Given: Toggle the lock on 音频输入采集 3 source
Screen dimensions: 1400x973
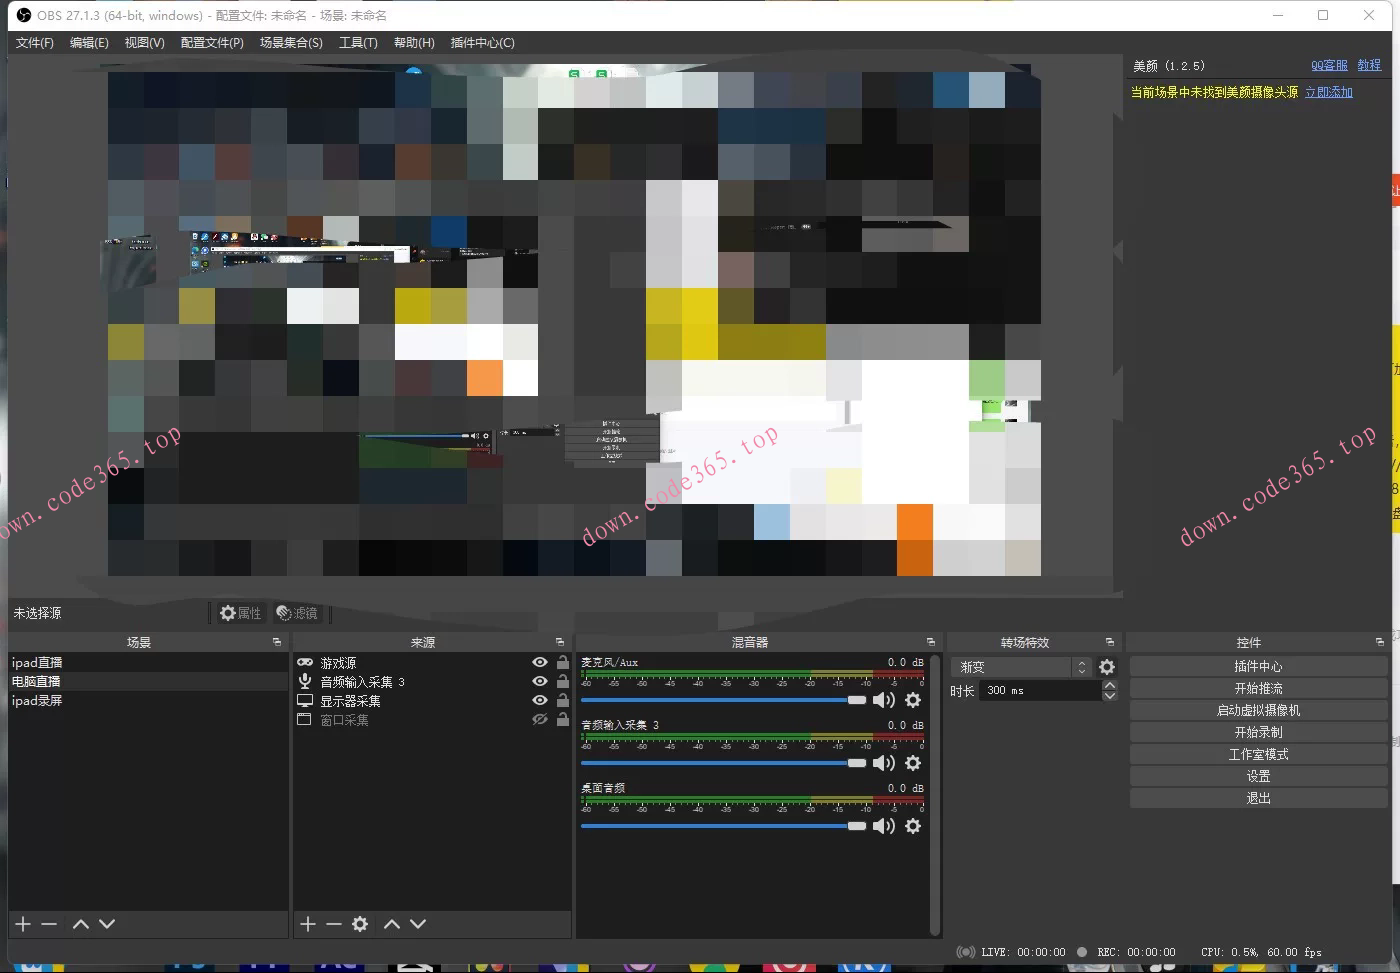Looking at the screenshot, I should tap(563, 681).
